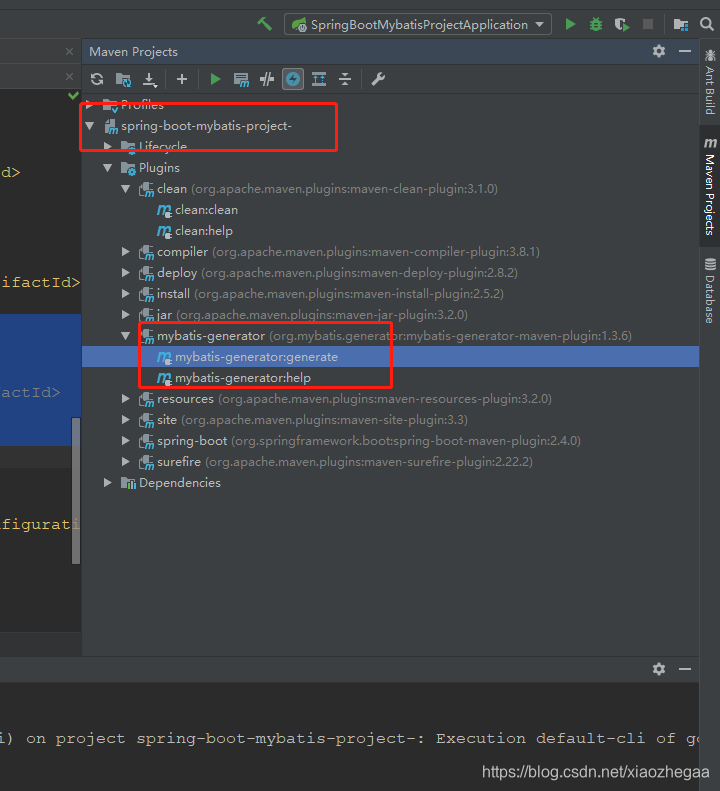Collapse the Plugins node
Image resolution: width=720 pixels, height=791 pixels.
[x=107, y=168]
